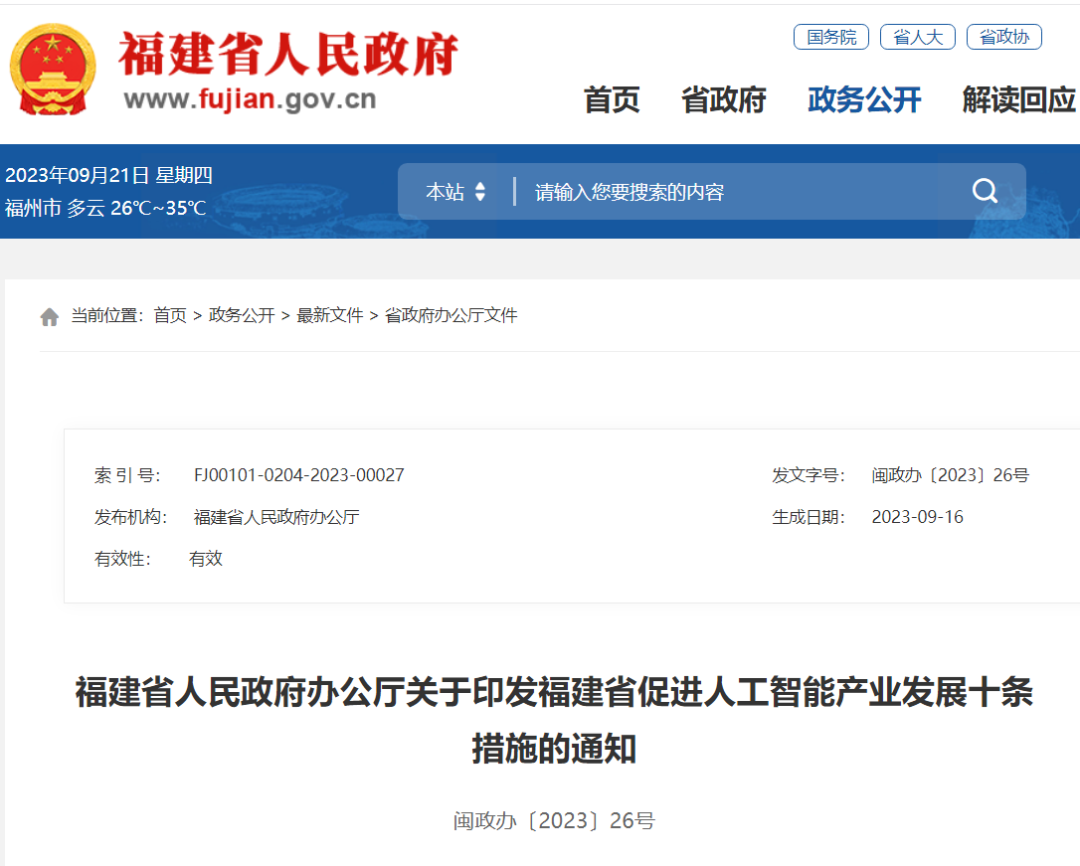Click the up-down arrows next to 本站

(x=481, y=191)
